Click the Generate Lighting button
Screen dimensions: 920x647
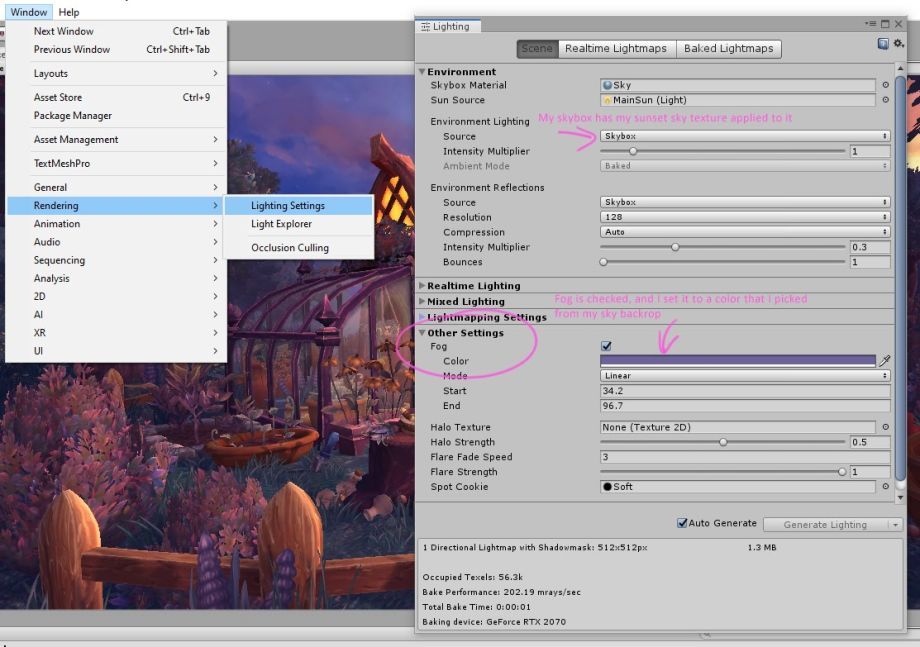tap(825, 524)
